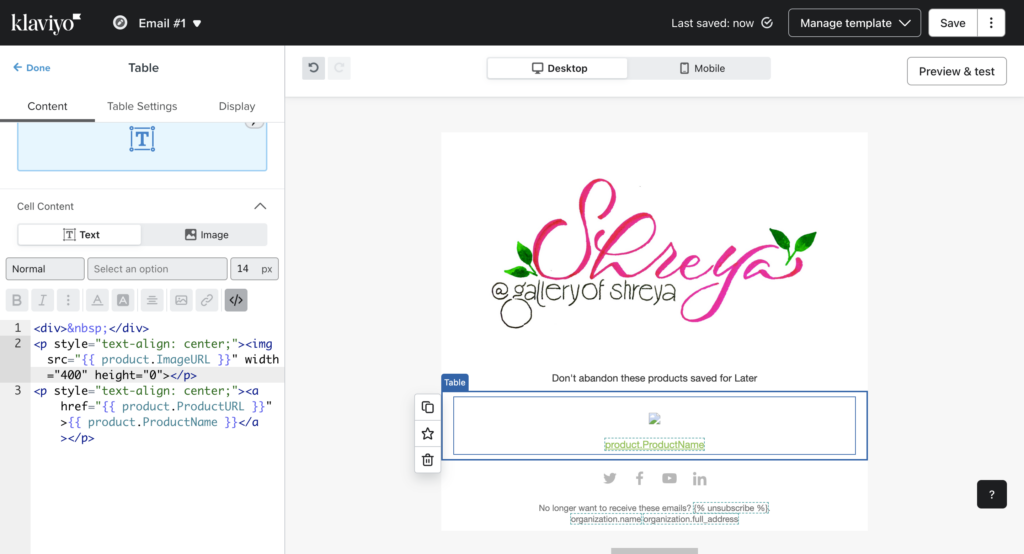This screenshot has width=1024, height=554.
Task: Open more text formatting options
Action: coord(68,300)
